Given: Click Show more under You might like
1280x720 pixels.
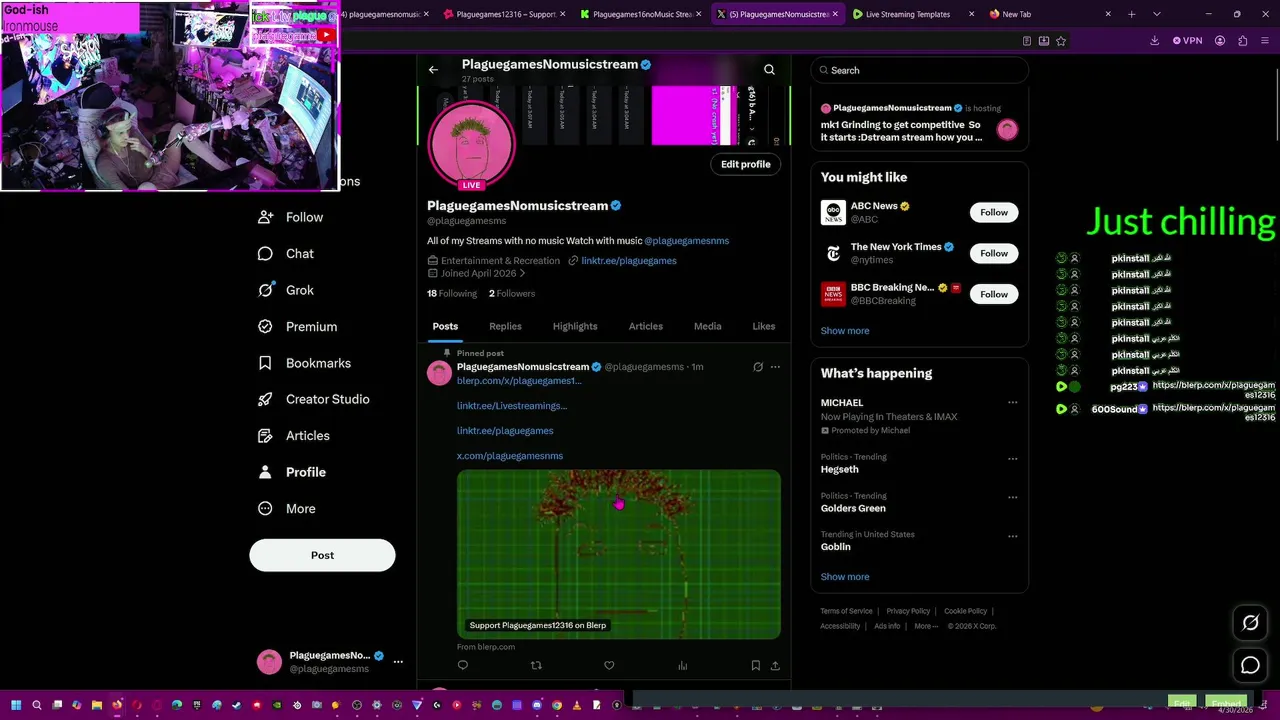Looking at the screenshot, I should pyautogui.click(x=845, y=331).
